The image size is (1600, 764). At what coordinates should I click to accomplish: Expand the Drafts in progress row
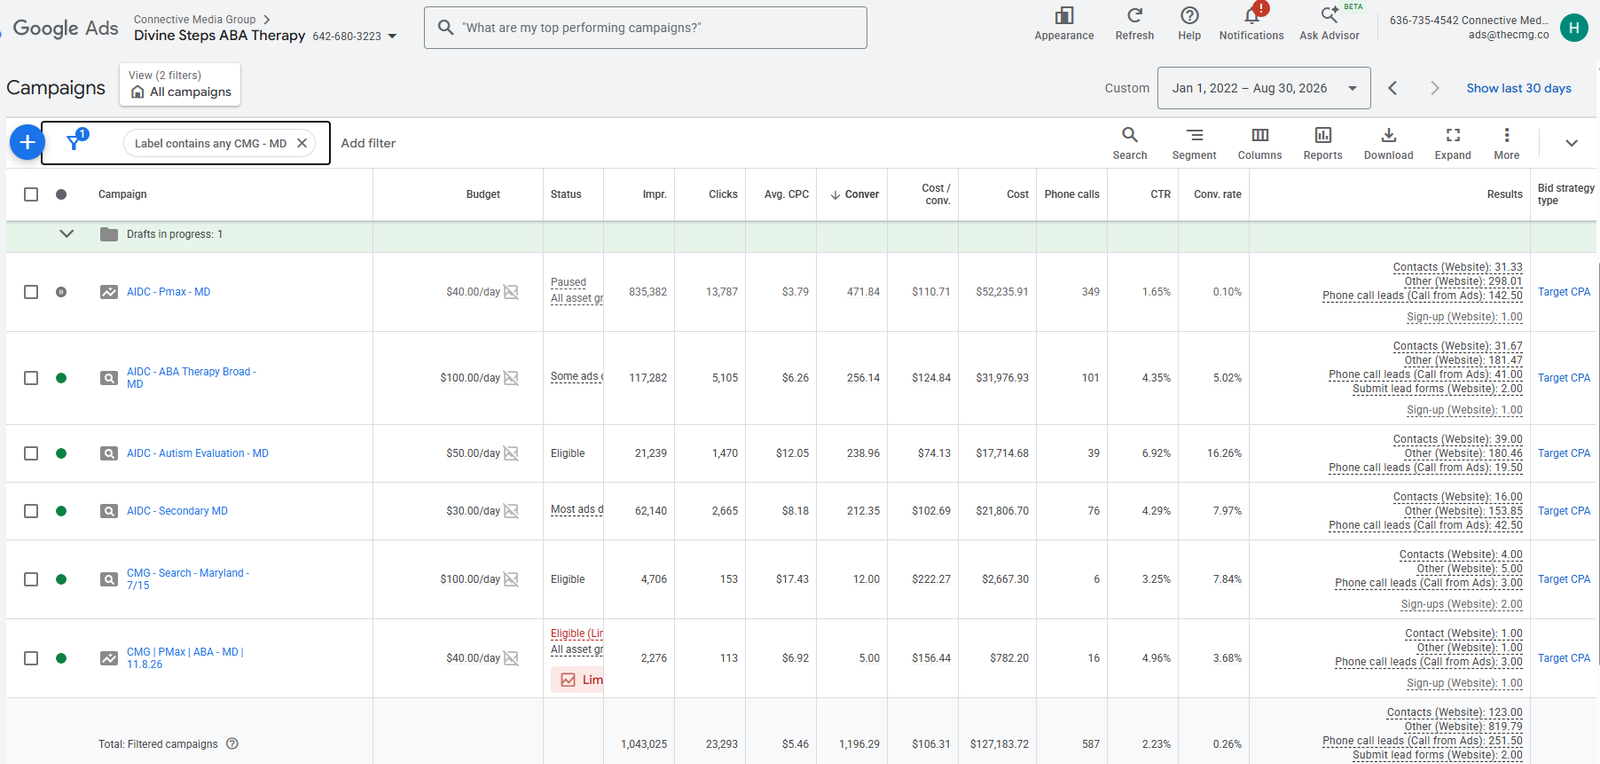point(67,234)
